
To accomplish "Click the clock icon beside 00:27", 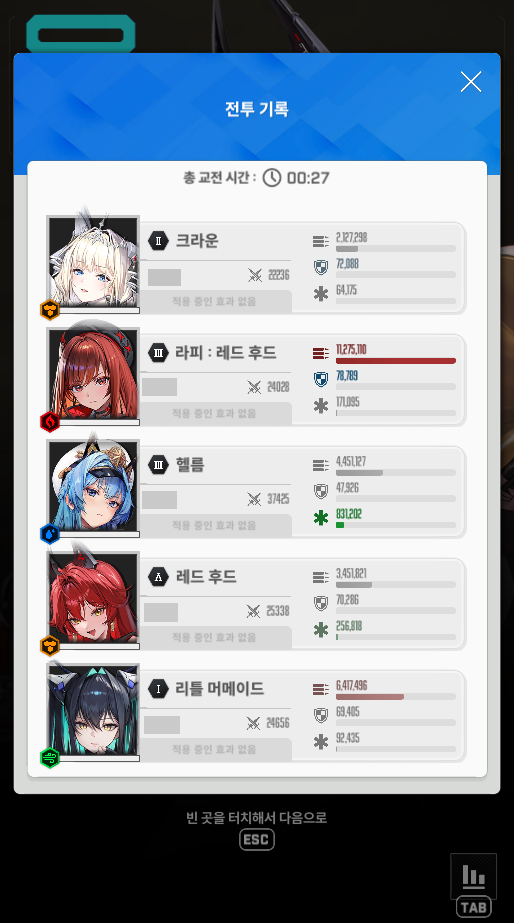I will click(x=271, y=177).
